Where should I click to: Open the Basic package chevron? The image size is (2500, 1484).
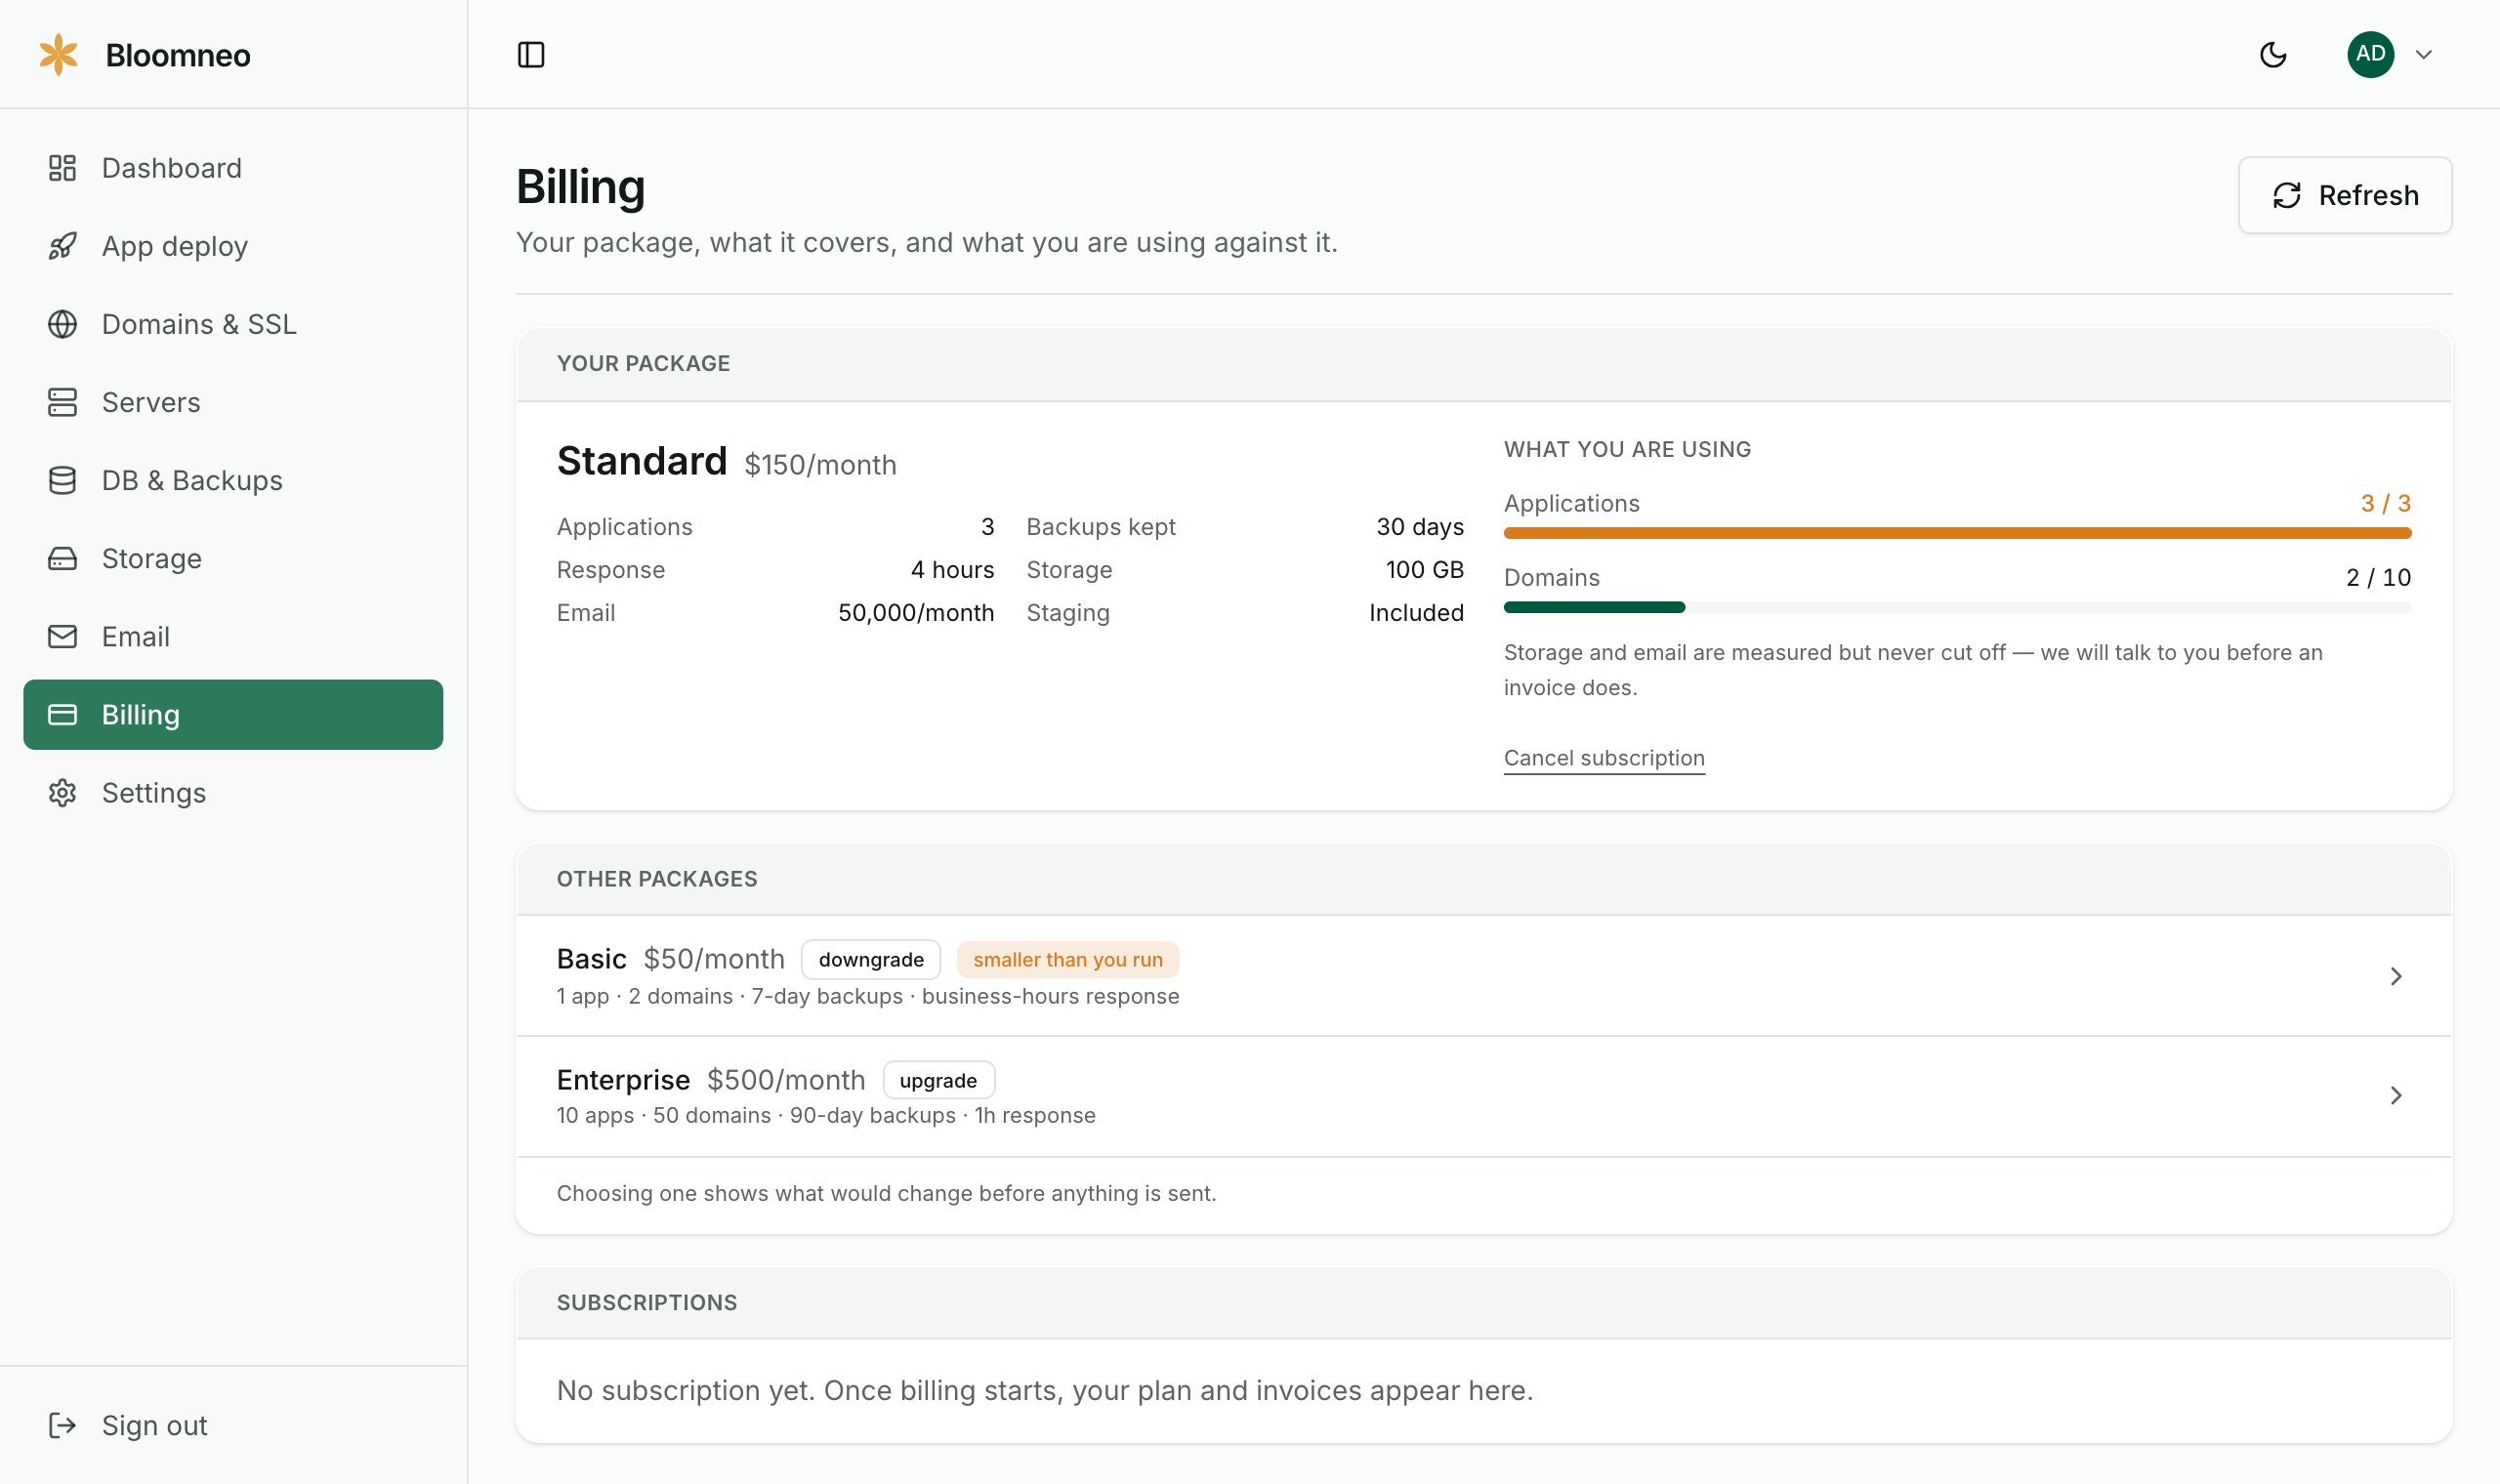coord(2395,976)
